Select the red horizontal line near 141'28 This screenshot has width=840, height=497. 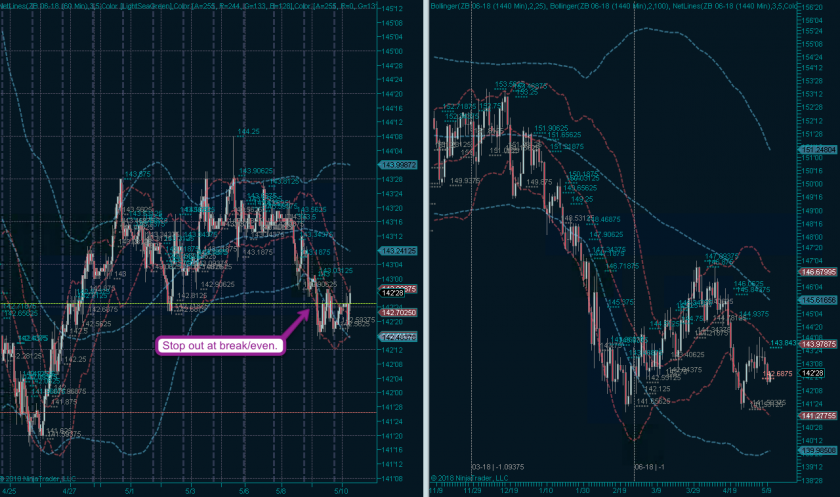[x=188, y=412]
